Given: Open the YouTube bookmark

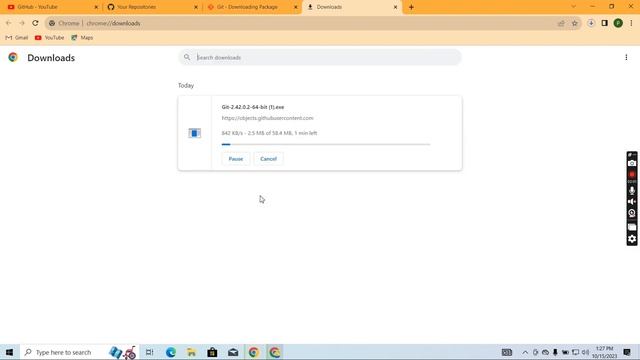Looking at the screenshot, I should click(x=49, y=38).
